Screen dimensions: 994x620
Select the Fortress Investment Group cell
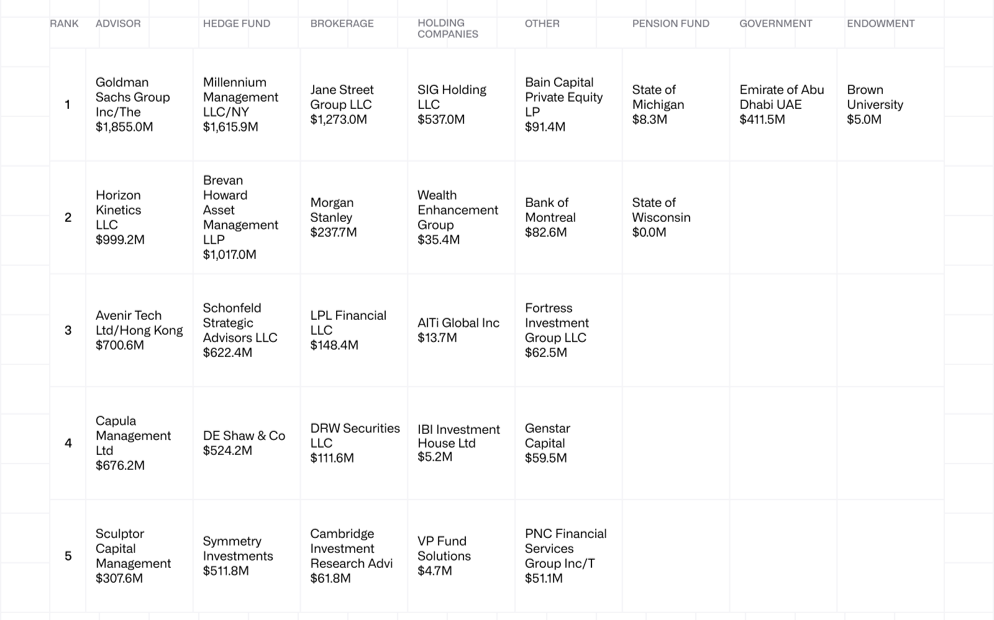coord(557,331)
